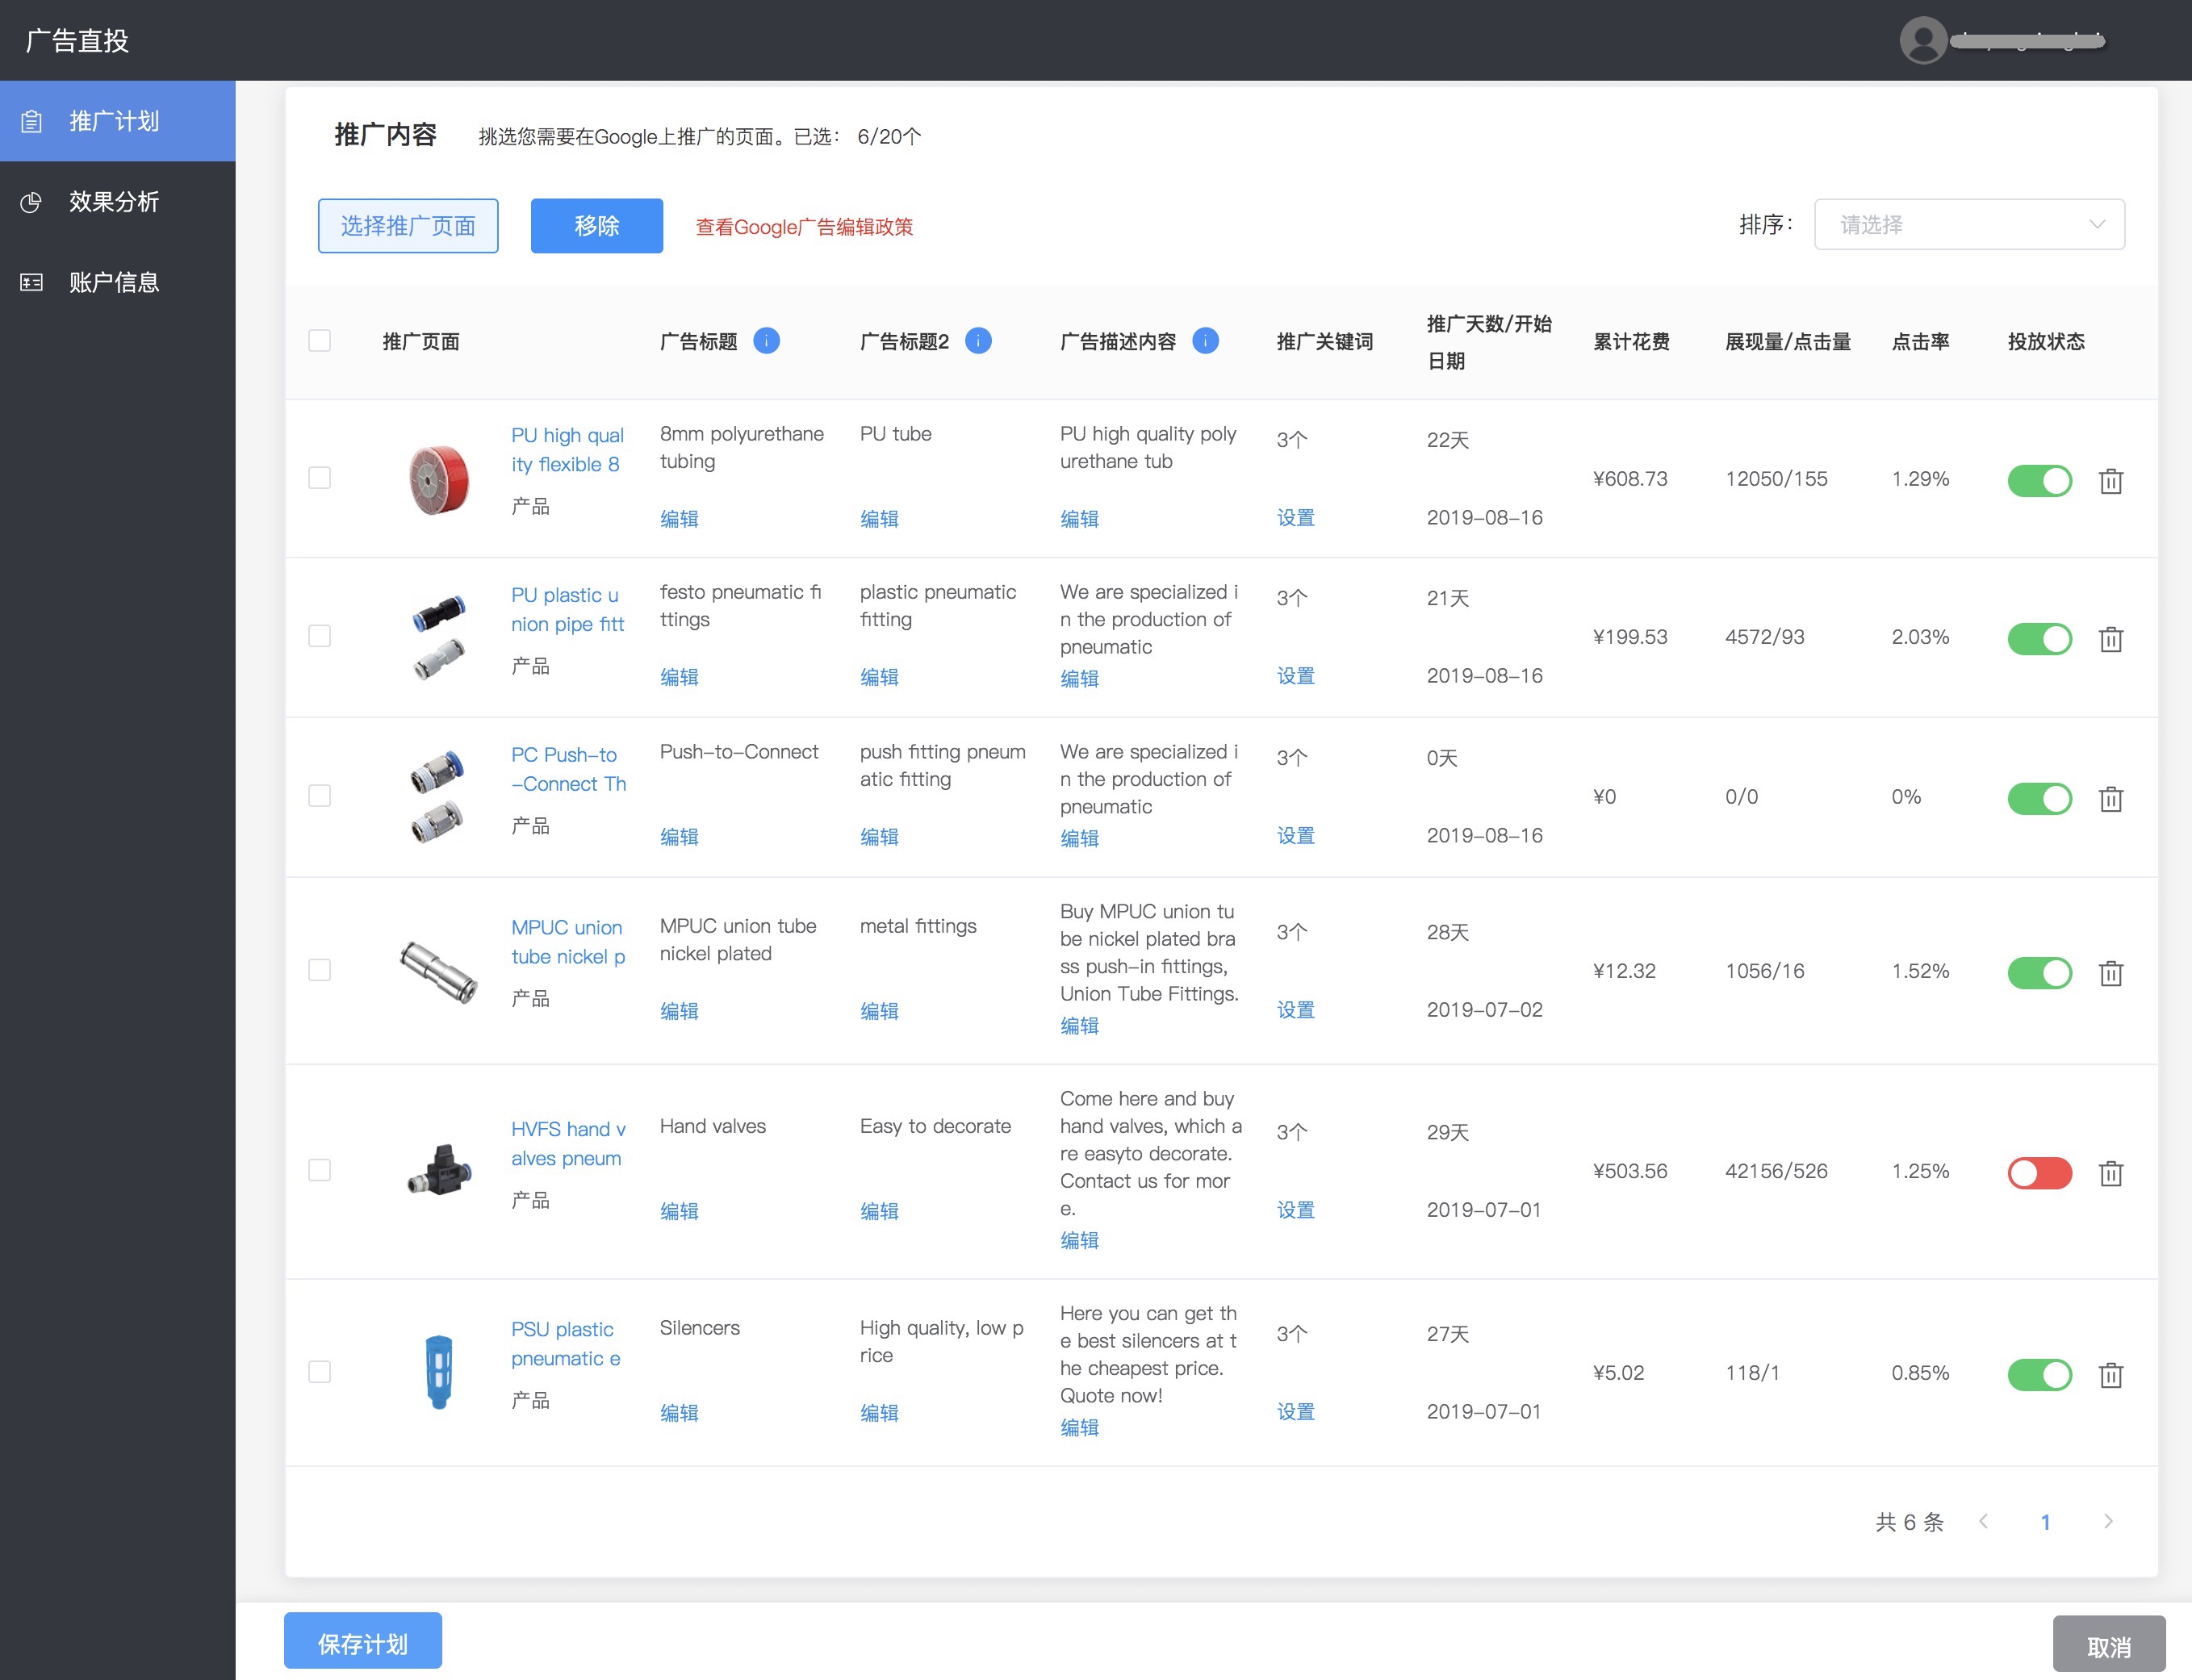The width and height of the screenshot is (2192, 1680).
Task: Click trash icon for PSU plastic silencer
Action: click(x=2110, y=1375)
